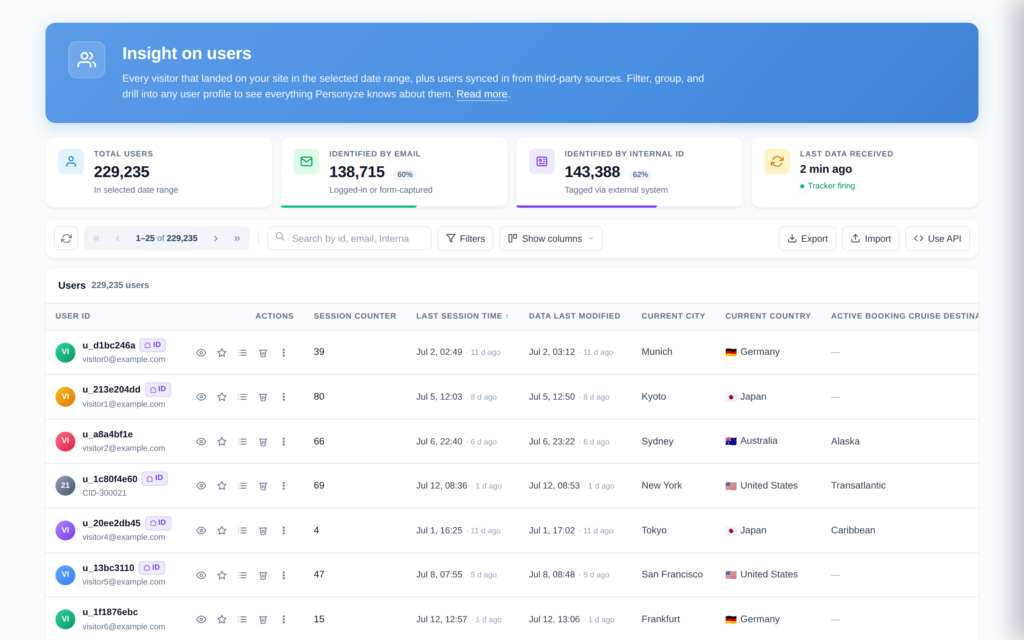The image size is (1024, 640).
Task: Expand the Show columns dropdown
Action: 551,238
